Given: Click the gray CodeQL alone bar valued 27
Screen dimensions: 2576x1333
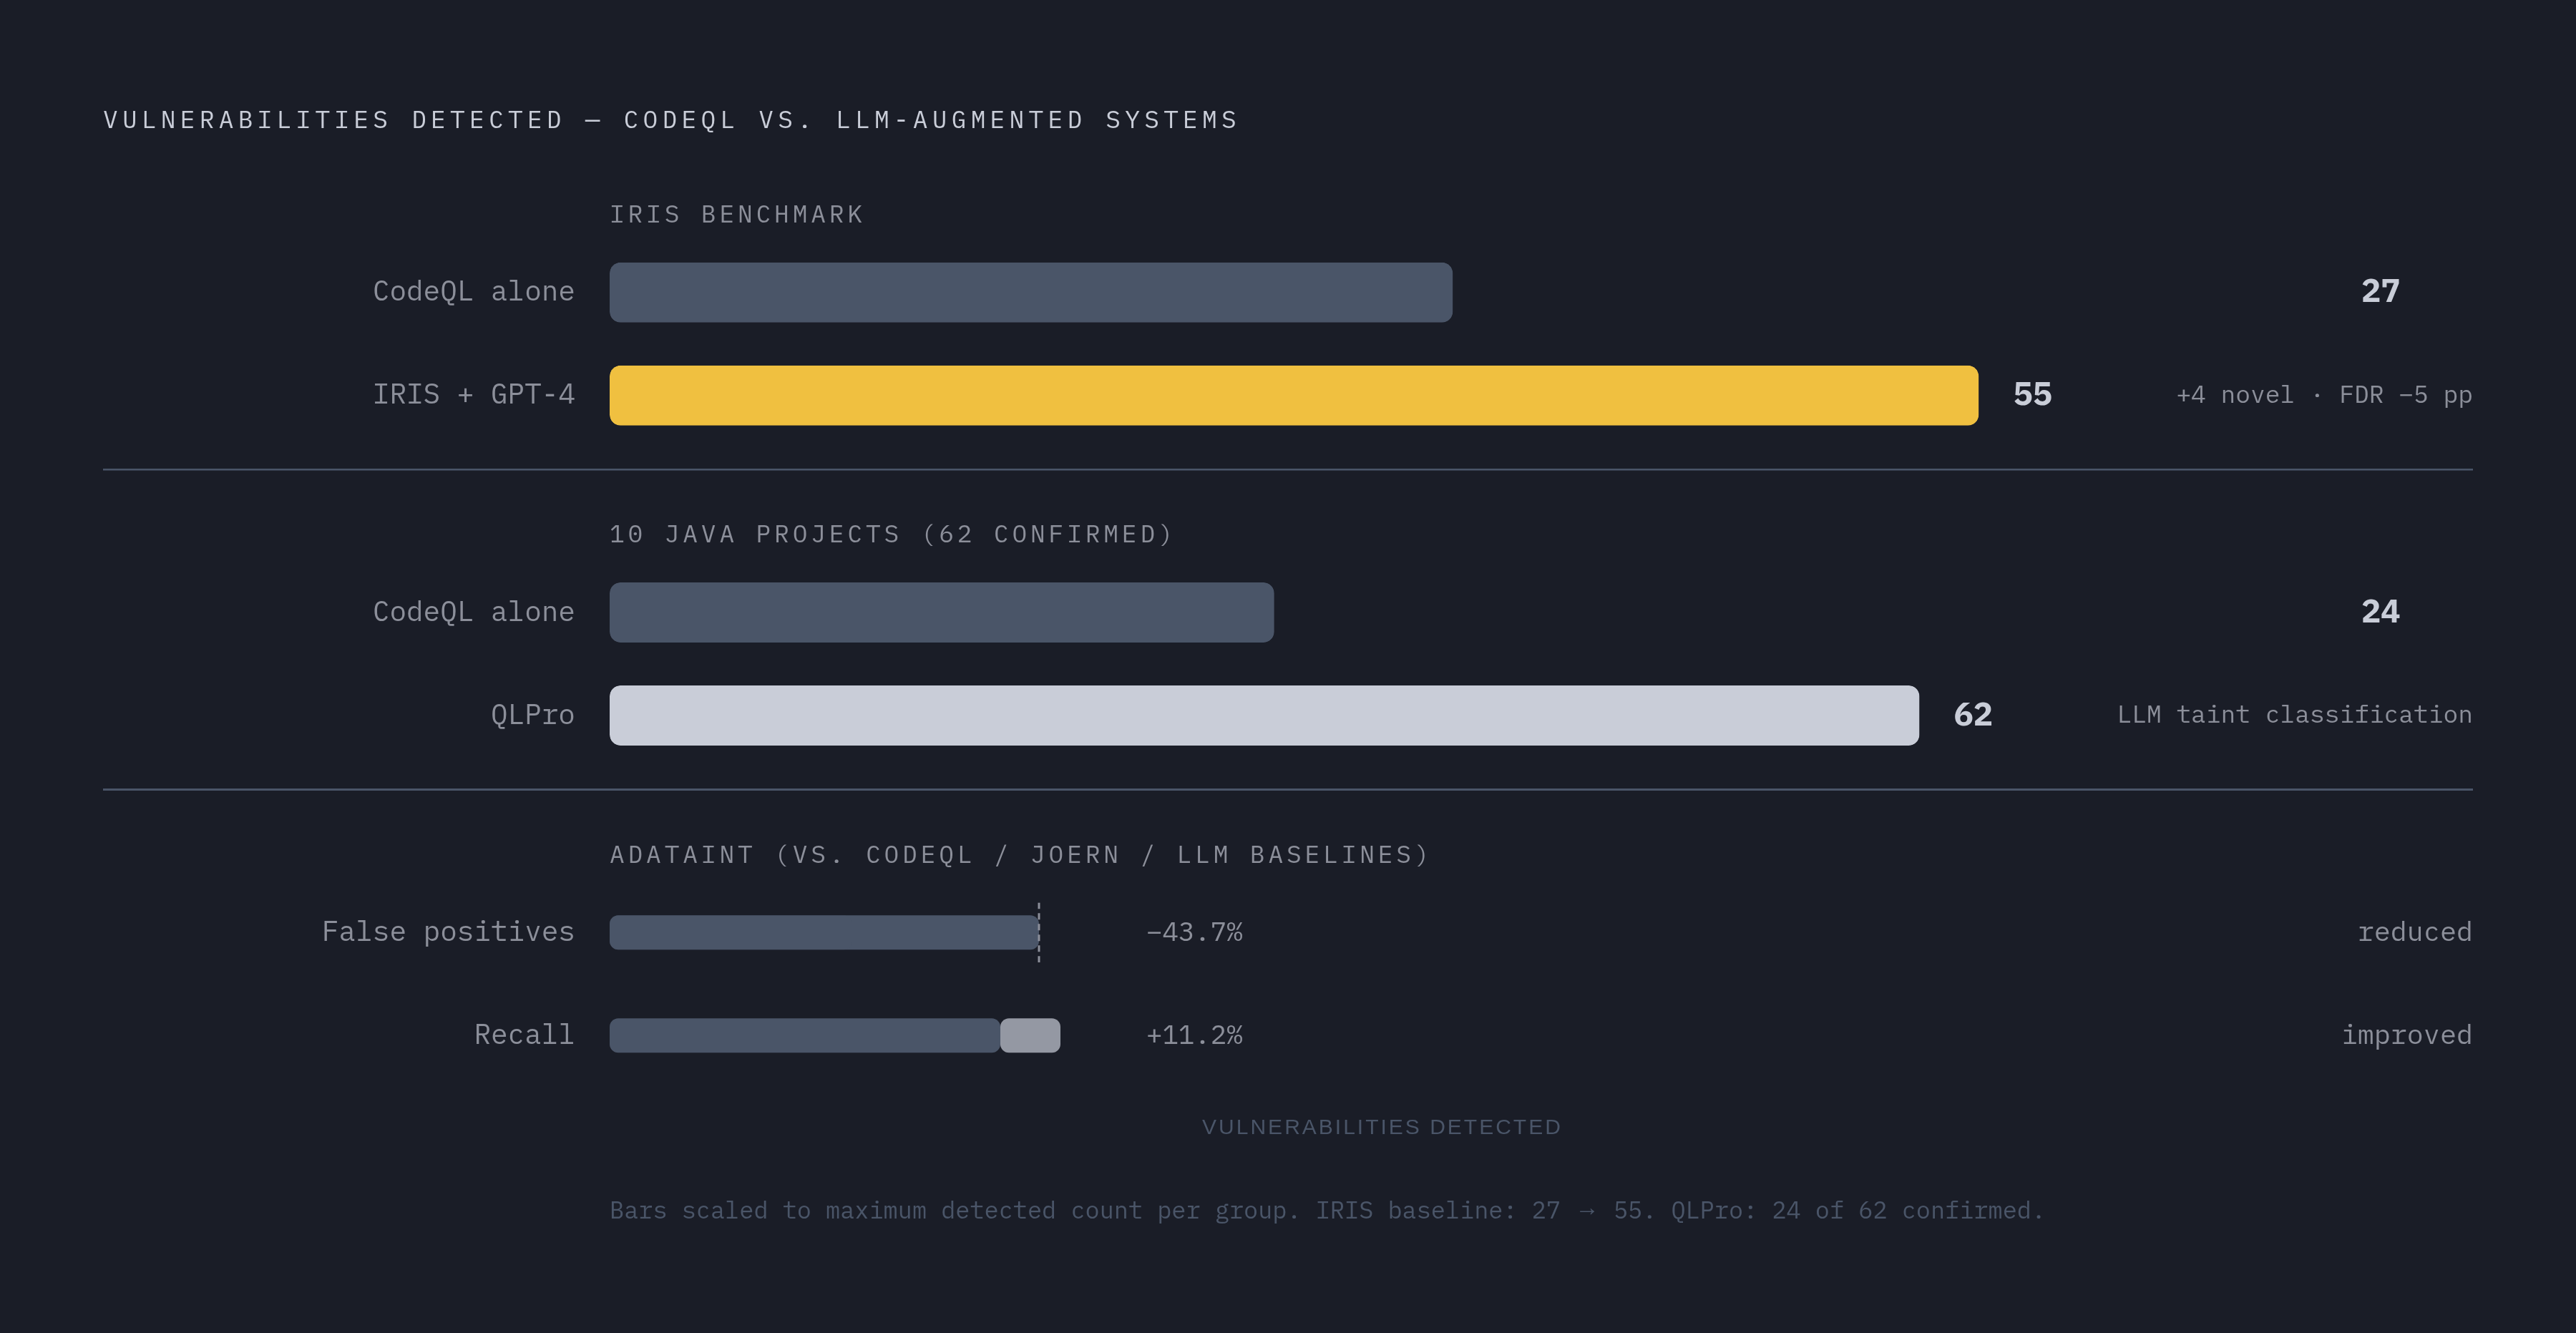Looking at the screenshot, I should 1031,292.
